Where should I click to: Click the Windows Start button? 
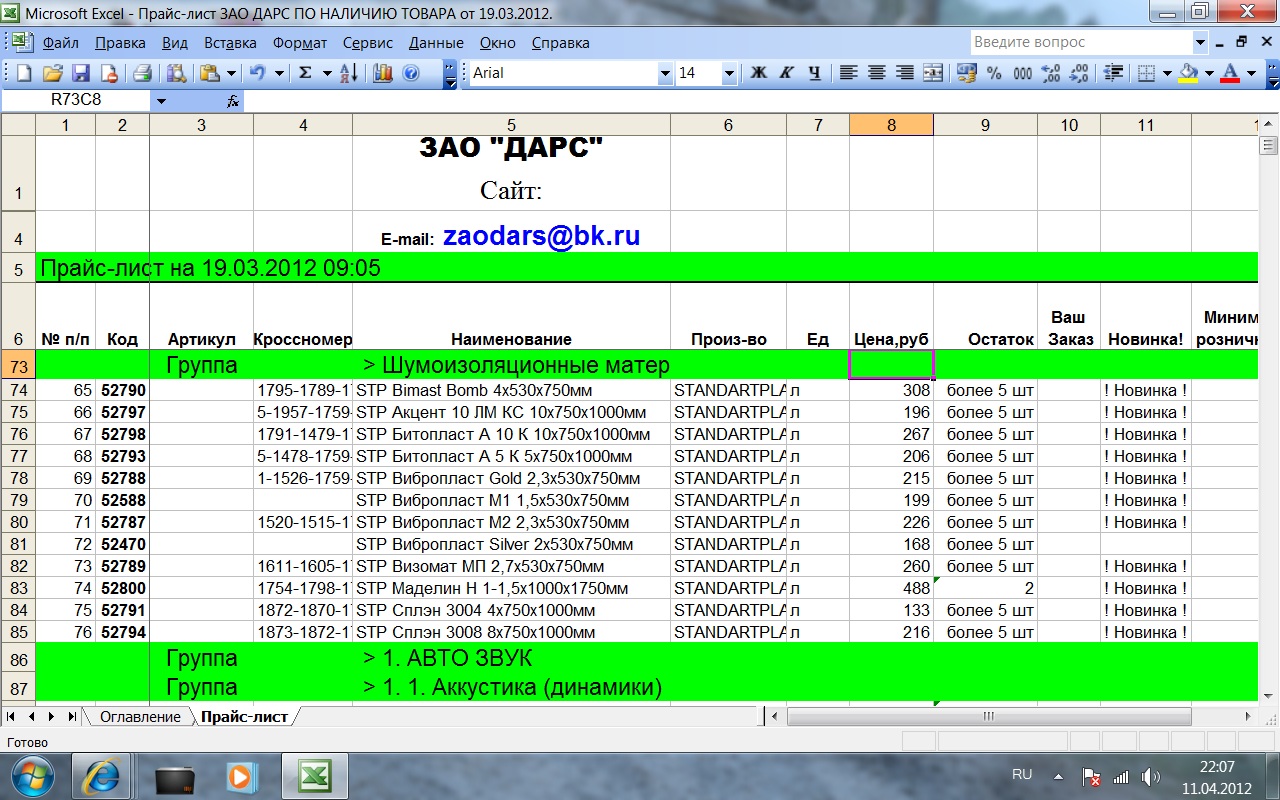click(x=33, y=776)
